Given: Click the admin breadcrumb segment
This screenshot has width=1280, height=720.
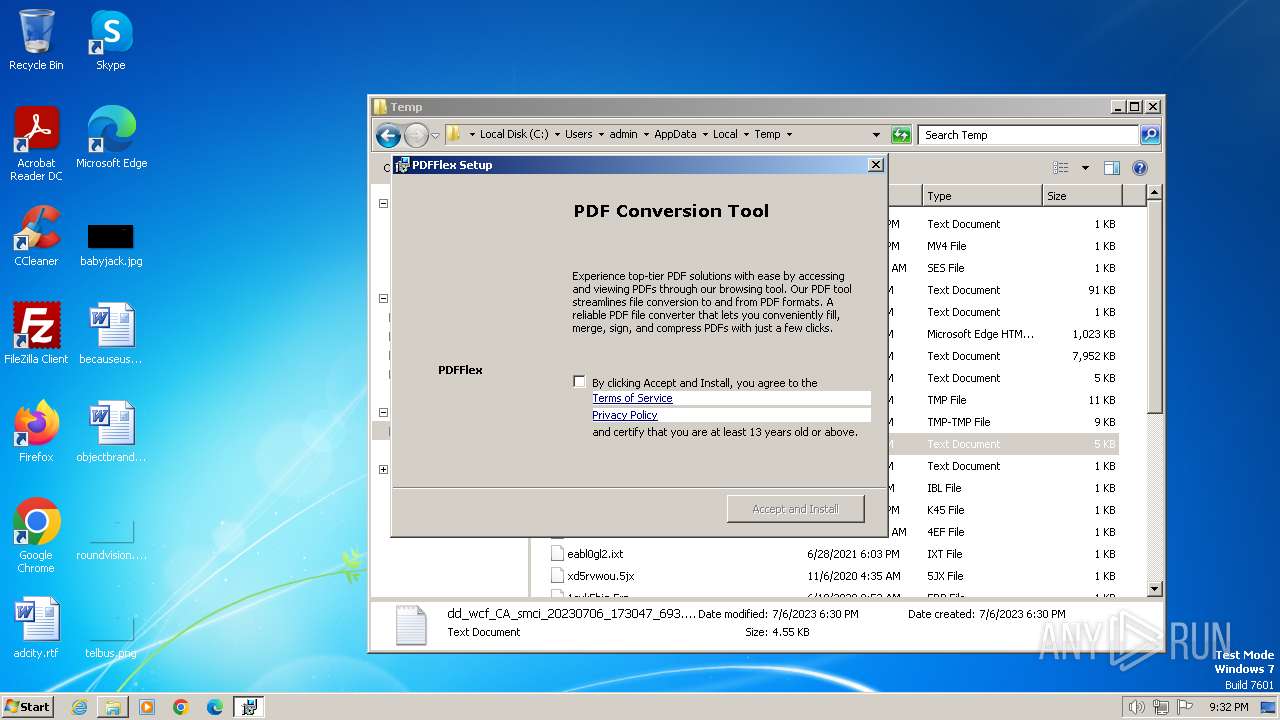Looking at the screenshot, I should pyautogui.click(x=623, y=135).
